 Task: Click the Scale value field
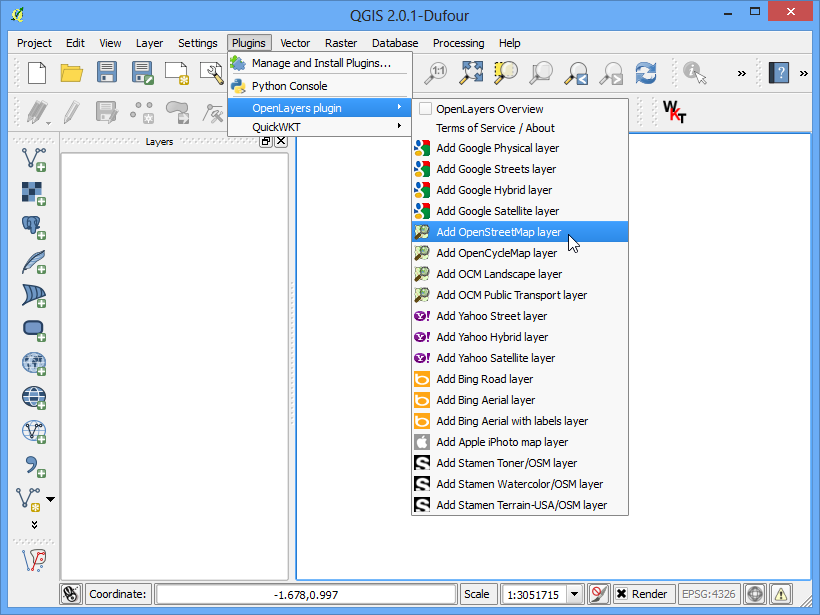click(534, 595)
